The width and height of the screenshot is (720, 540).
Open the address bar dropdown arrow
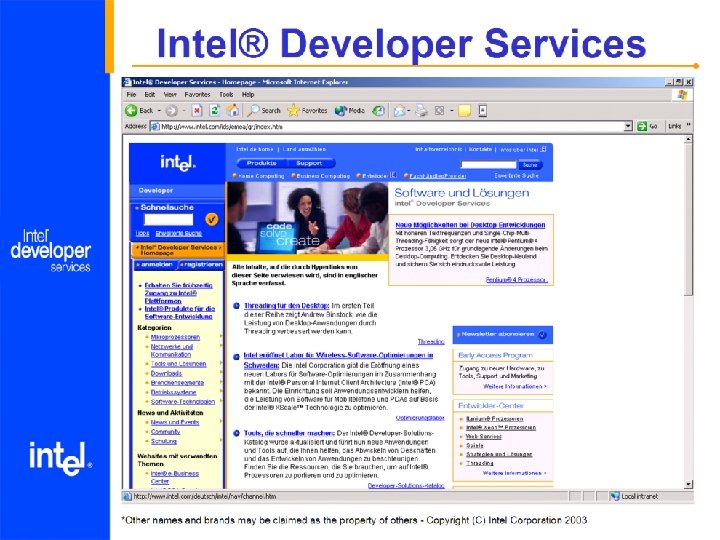pos(628,126)
